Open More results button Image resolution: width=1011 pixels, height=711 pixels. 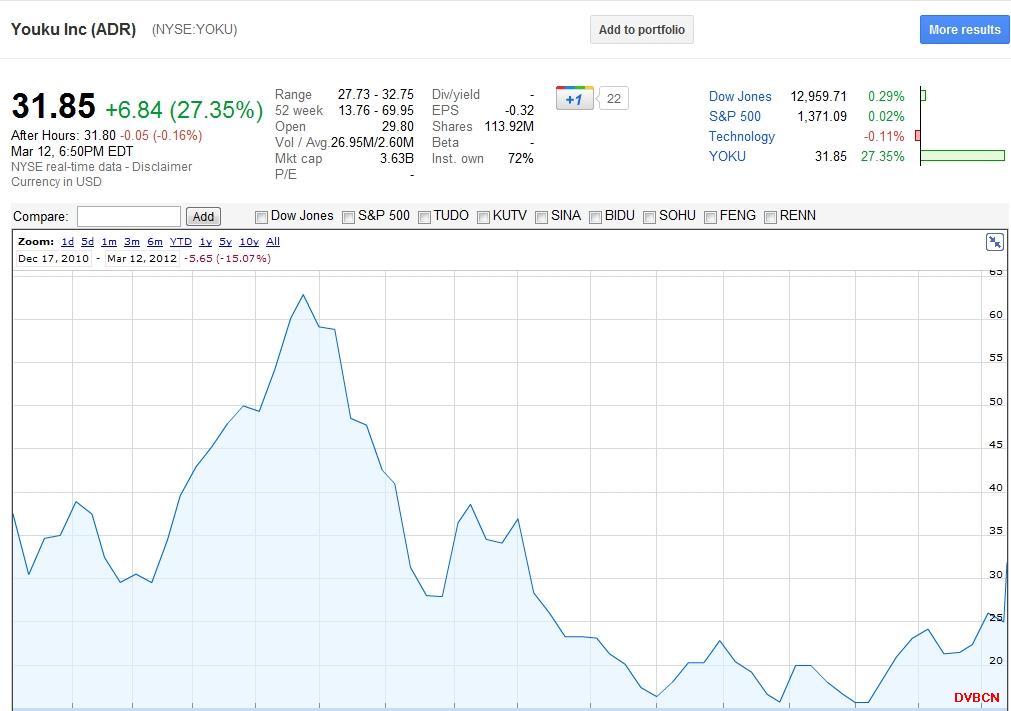click(964, 30)
